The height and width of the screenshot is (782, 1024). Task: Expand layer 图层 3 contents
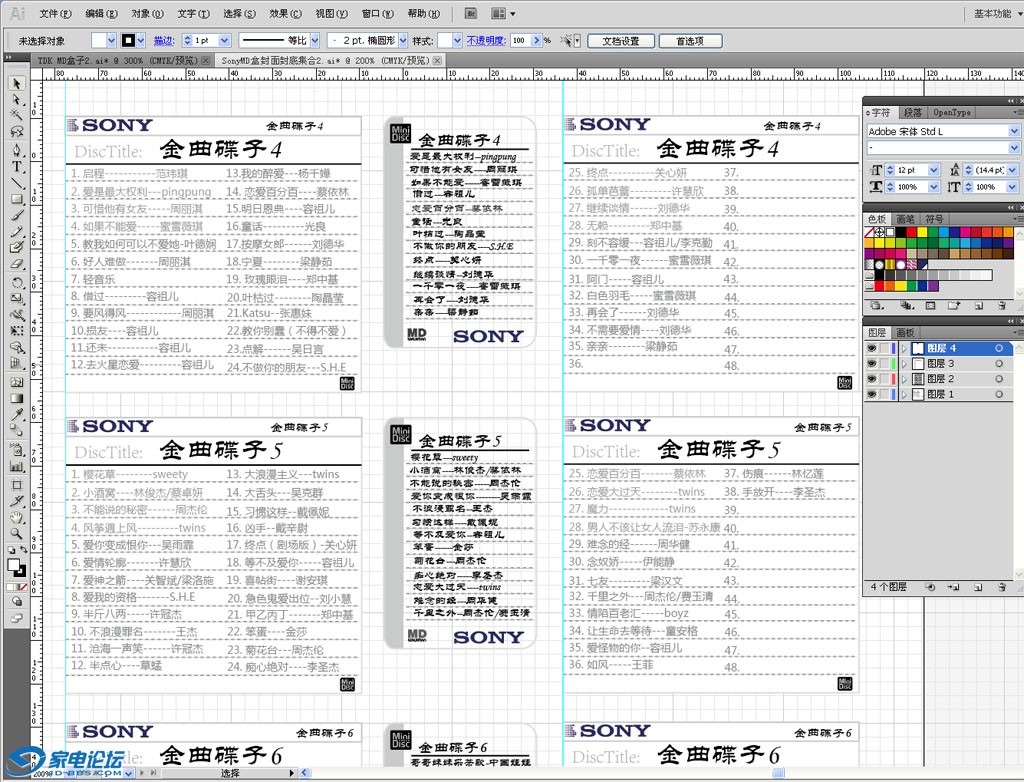(904, 363)
